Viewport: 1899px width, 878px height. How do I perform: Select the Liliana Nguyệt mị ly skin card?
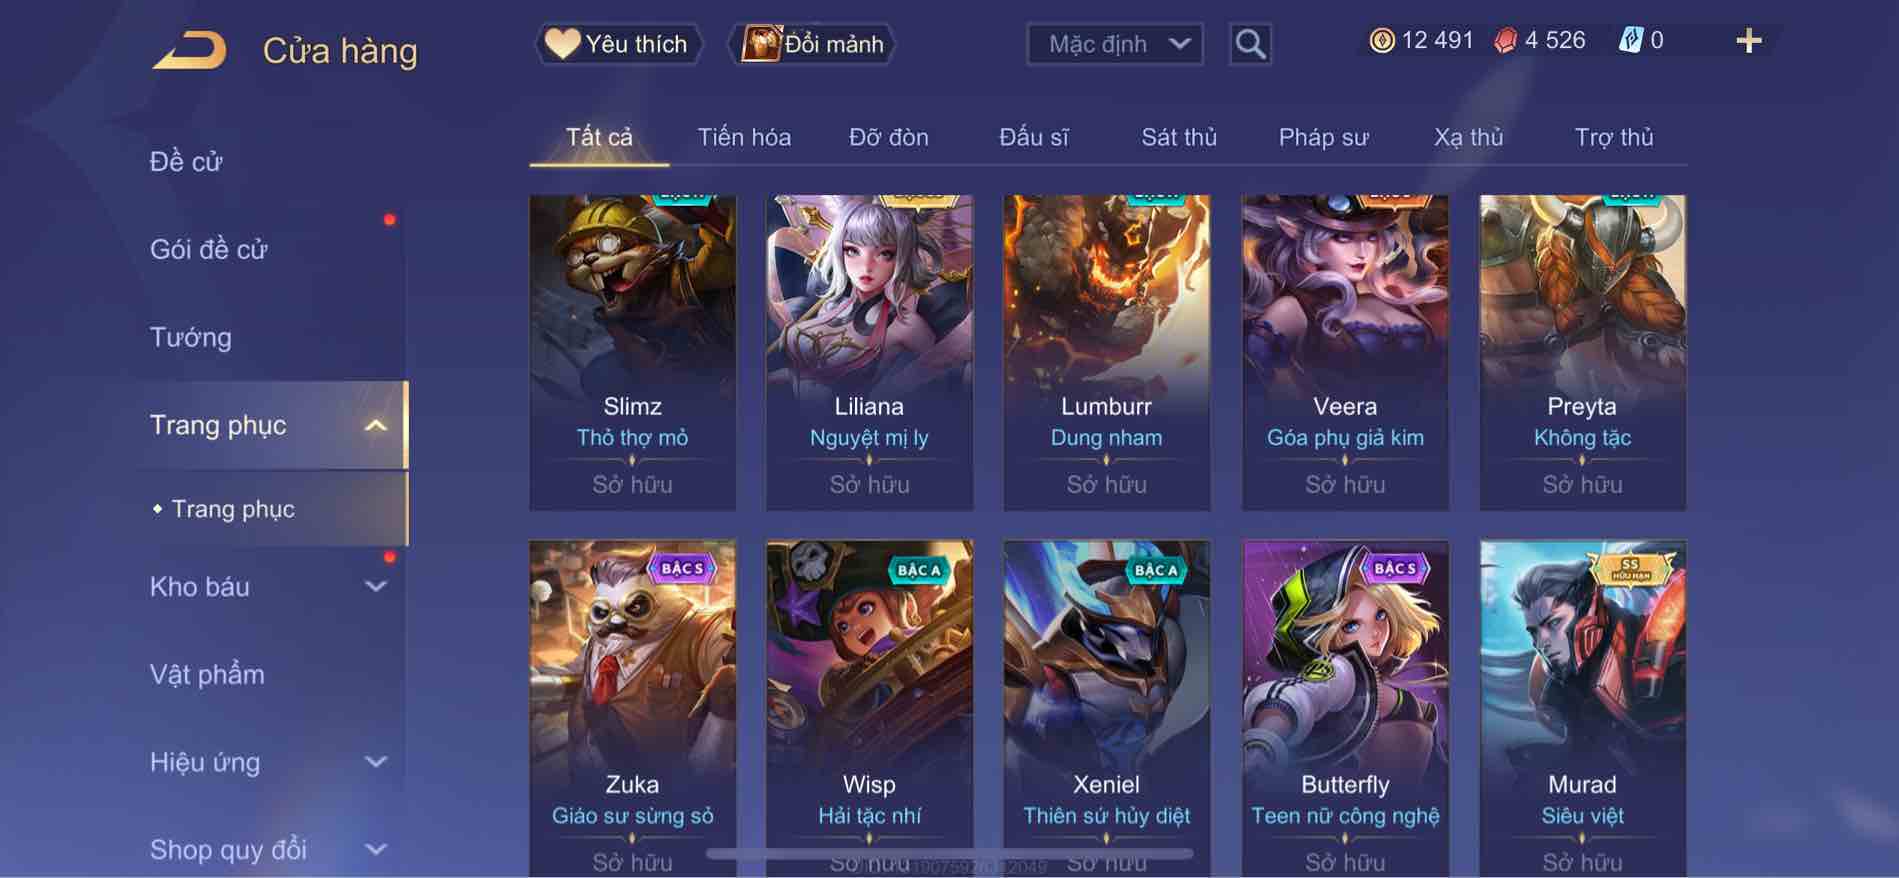[x=869, y=352]
